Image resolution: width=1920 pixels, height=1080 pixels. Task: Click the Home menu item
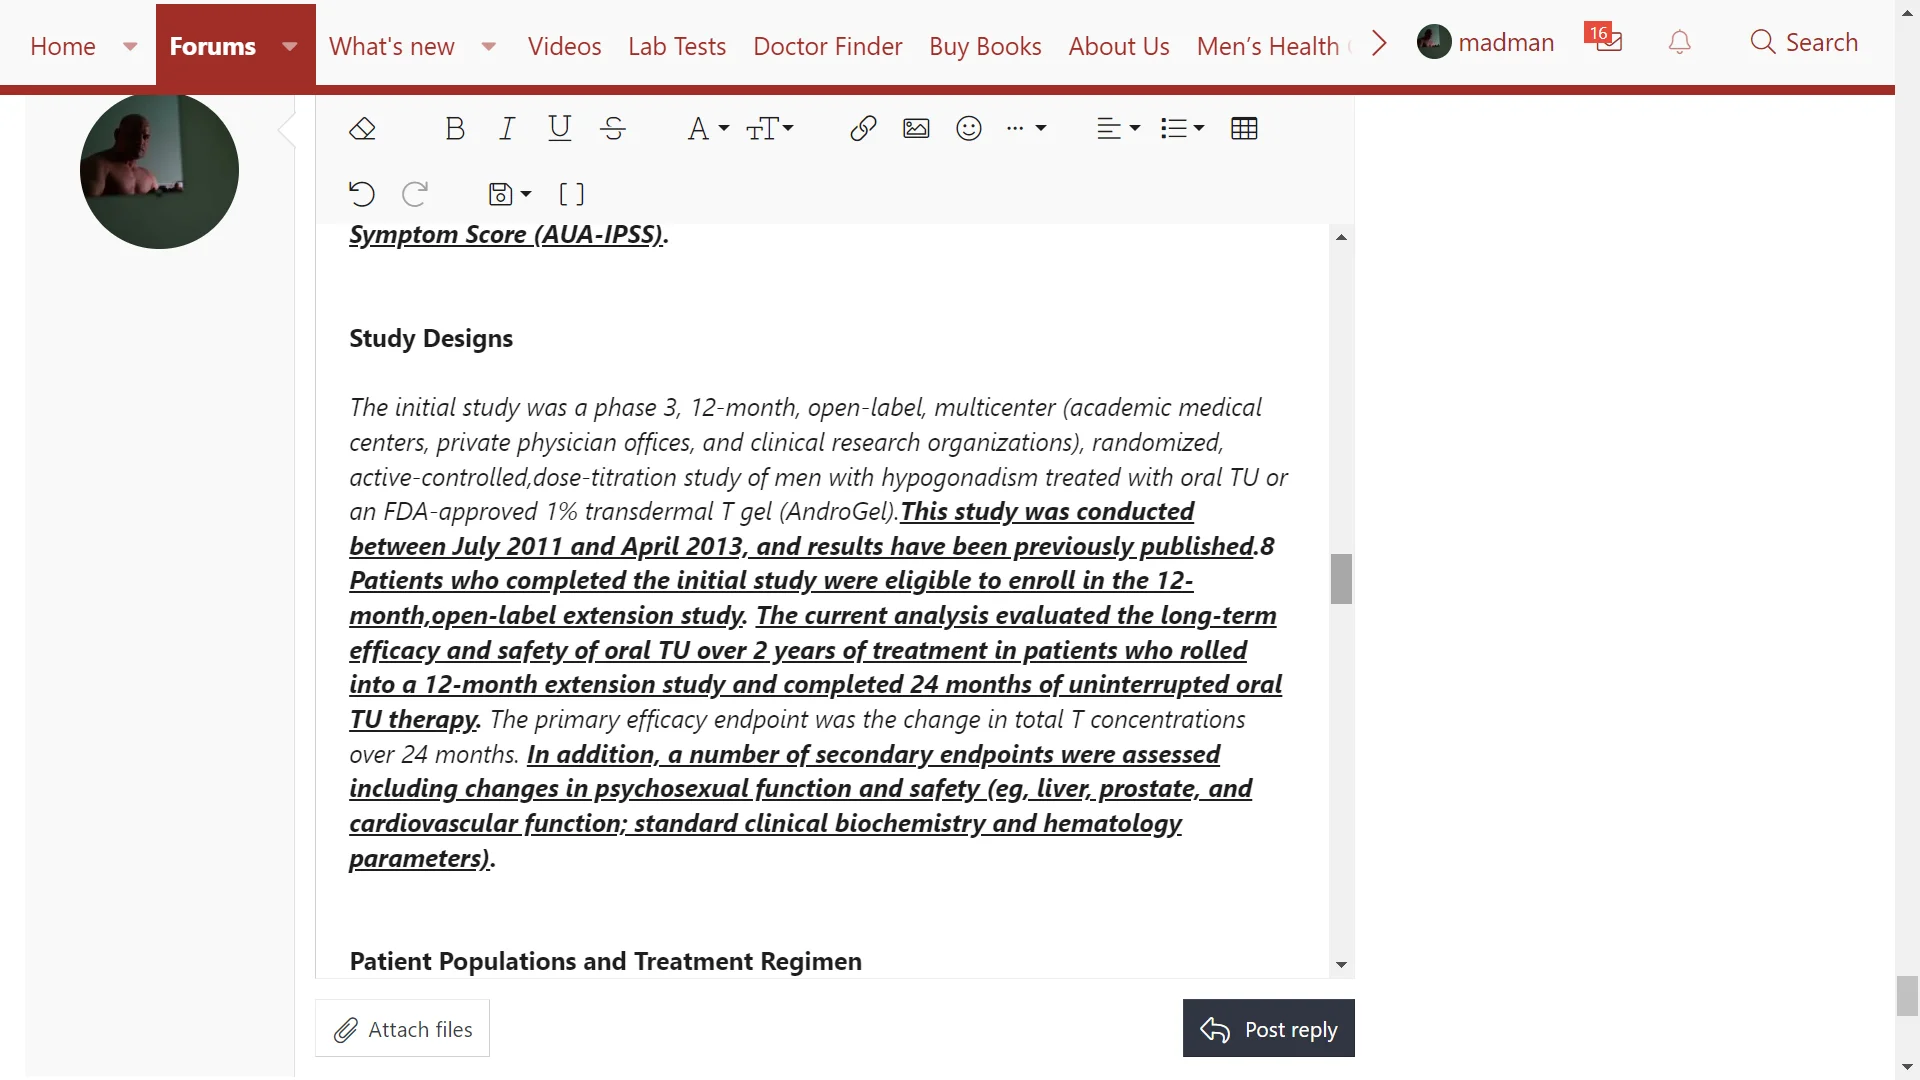(x=63, y=46)
